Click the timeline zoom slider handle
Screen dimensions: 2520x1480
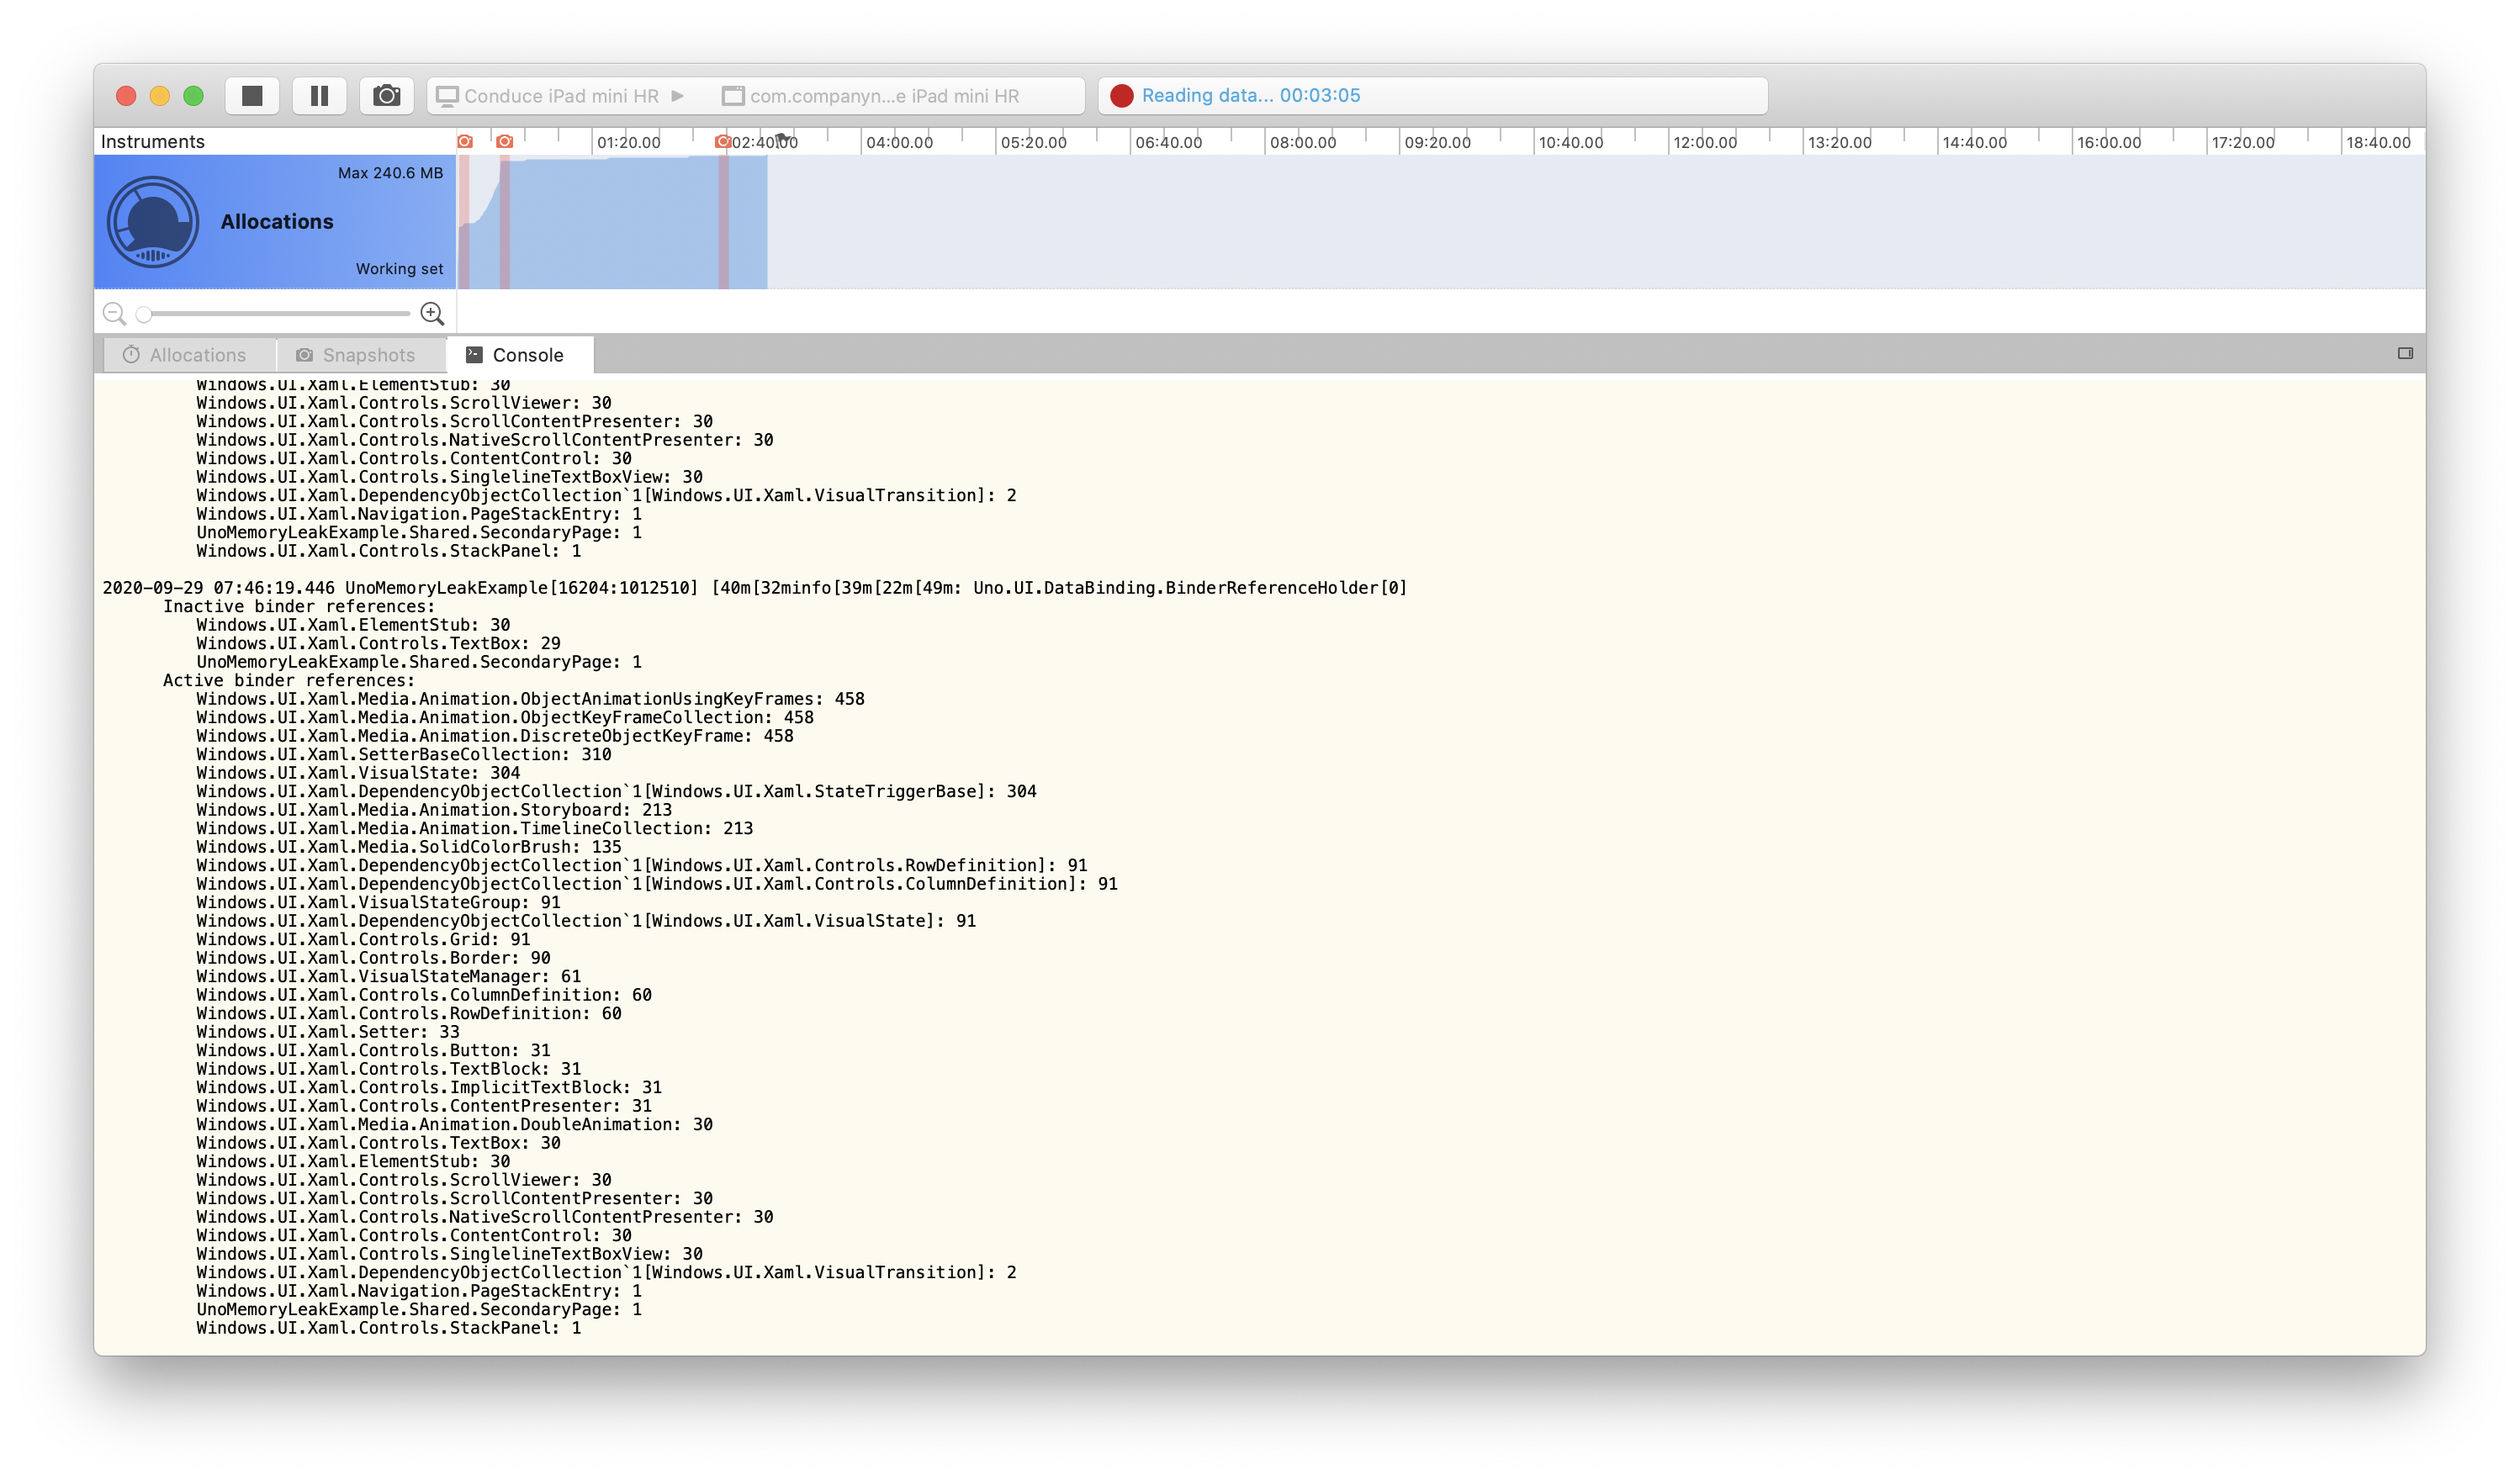[x=145, y=314]
